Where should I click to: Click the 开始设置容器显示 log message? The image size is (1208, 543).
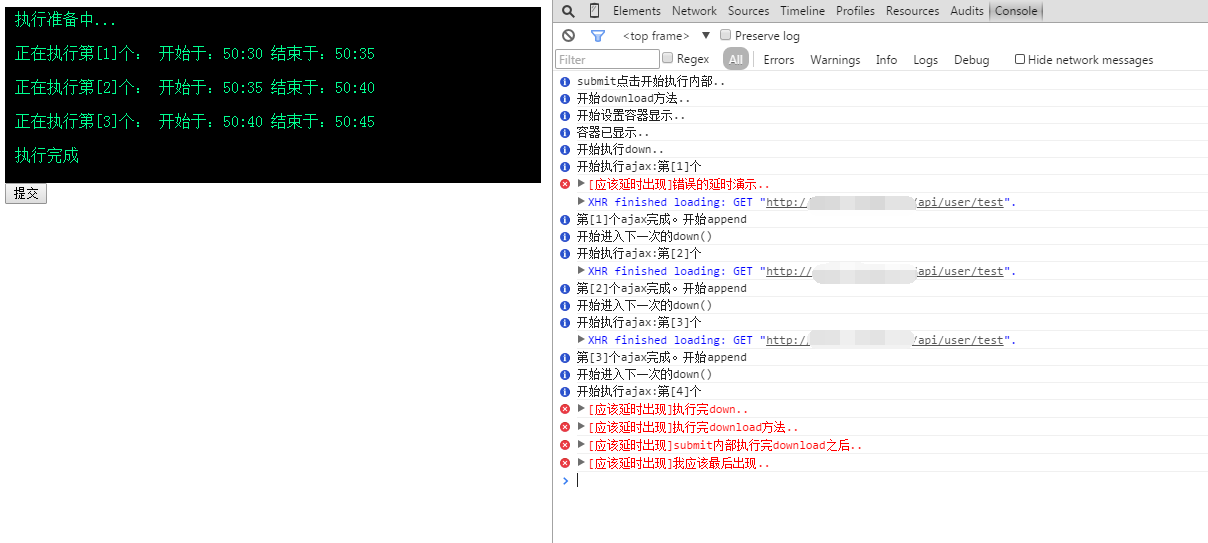point(631,115)
